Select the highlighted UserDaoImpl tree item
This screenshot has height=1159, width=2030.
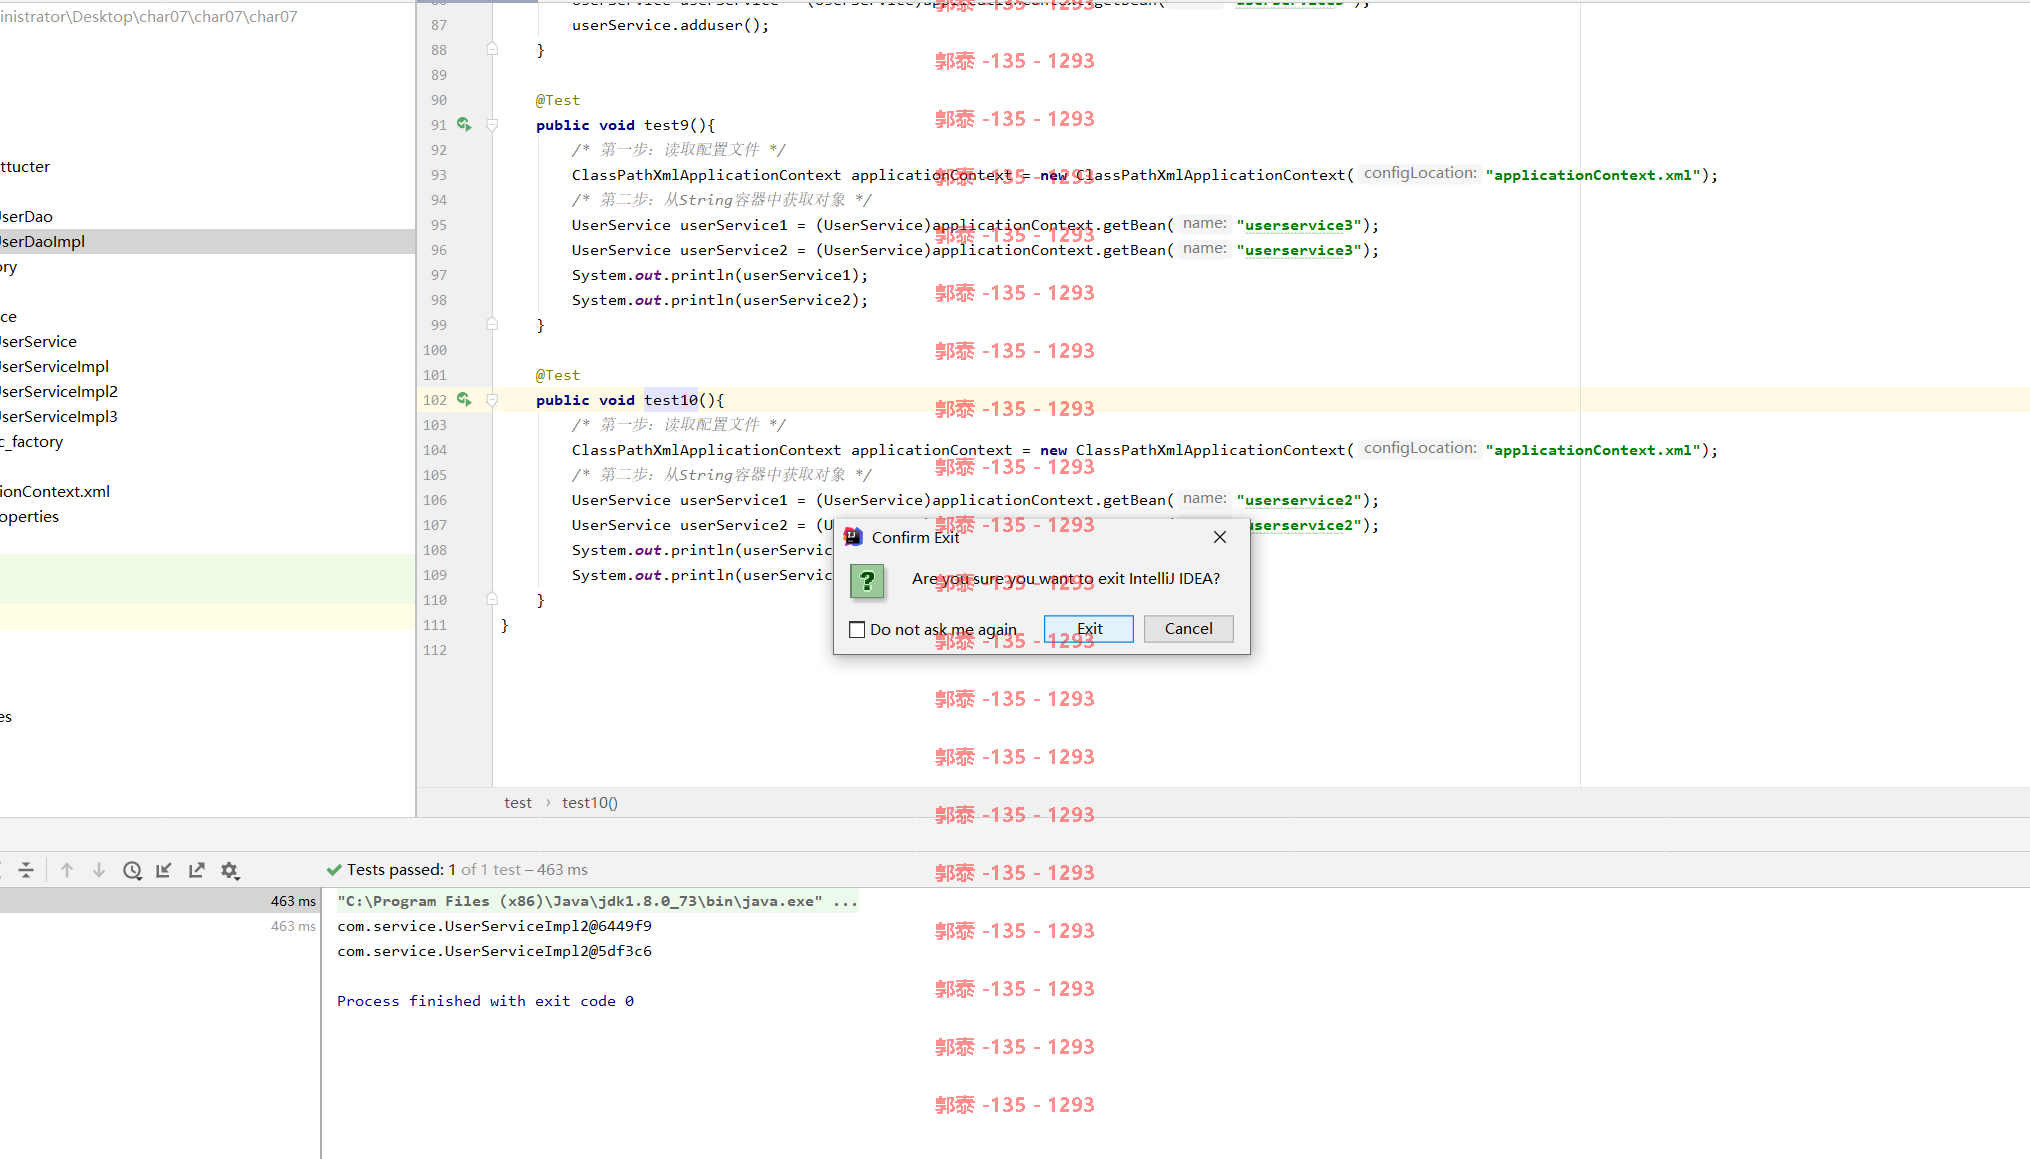pyautogui.click(x=207, y=242)
